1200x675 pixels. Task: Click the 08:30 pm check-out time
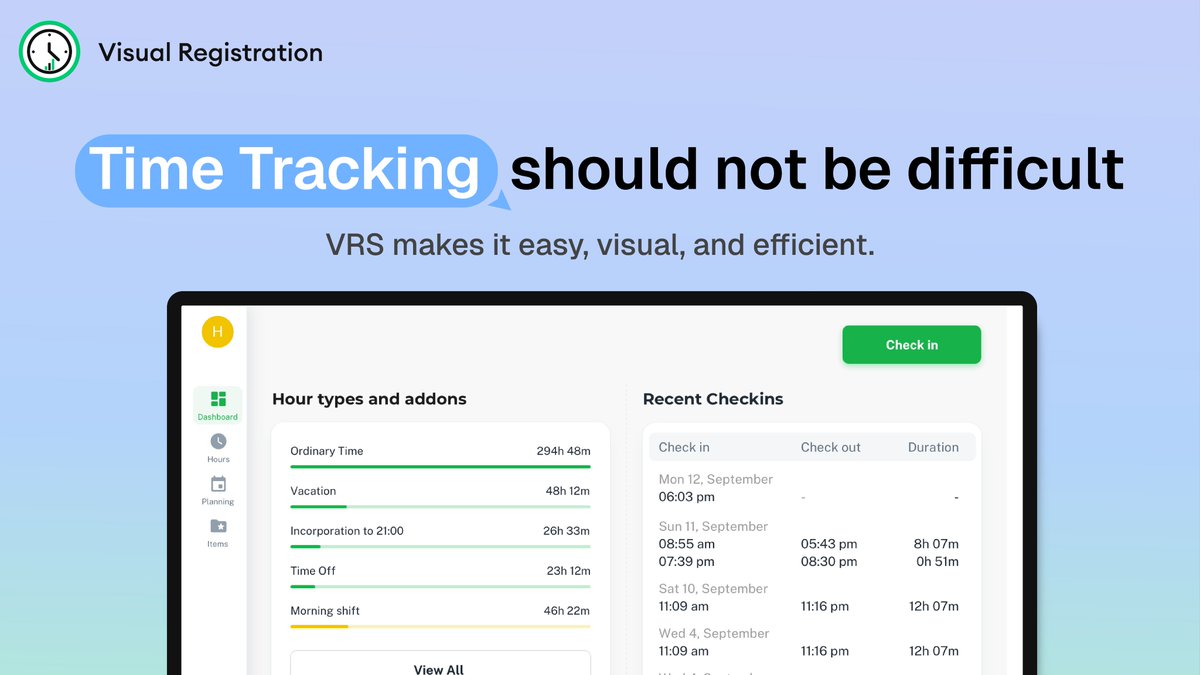pos(829,562)
